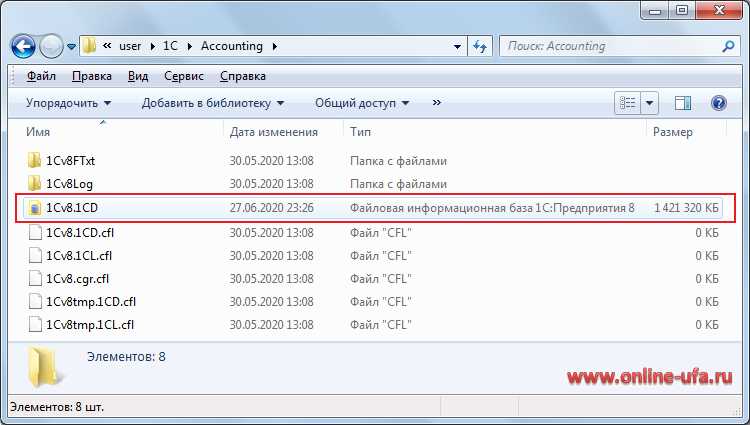Click the magnifier search icon
The image size is (750, 425).
[728, 46]
